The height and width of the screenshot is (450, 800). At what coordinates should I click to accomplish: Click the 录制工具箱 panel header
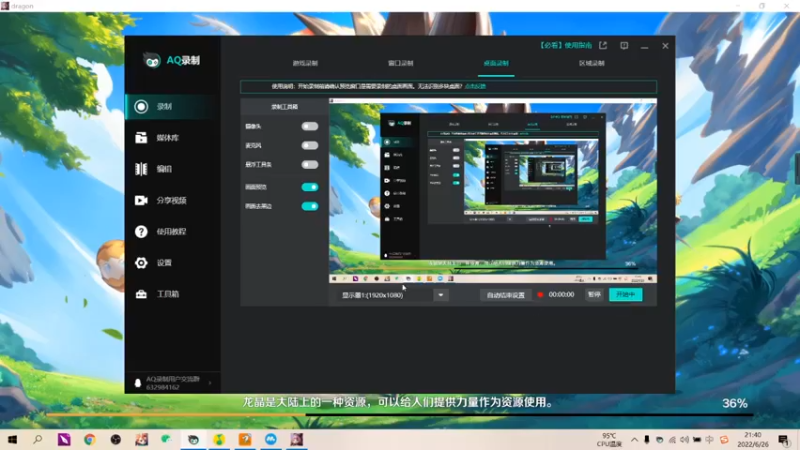click(x=284, y=107)
